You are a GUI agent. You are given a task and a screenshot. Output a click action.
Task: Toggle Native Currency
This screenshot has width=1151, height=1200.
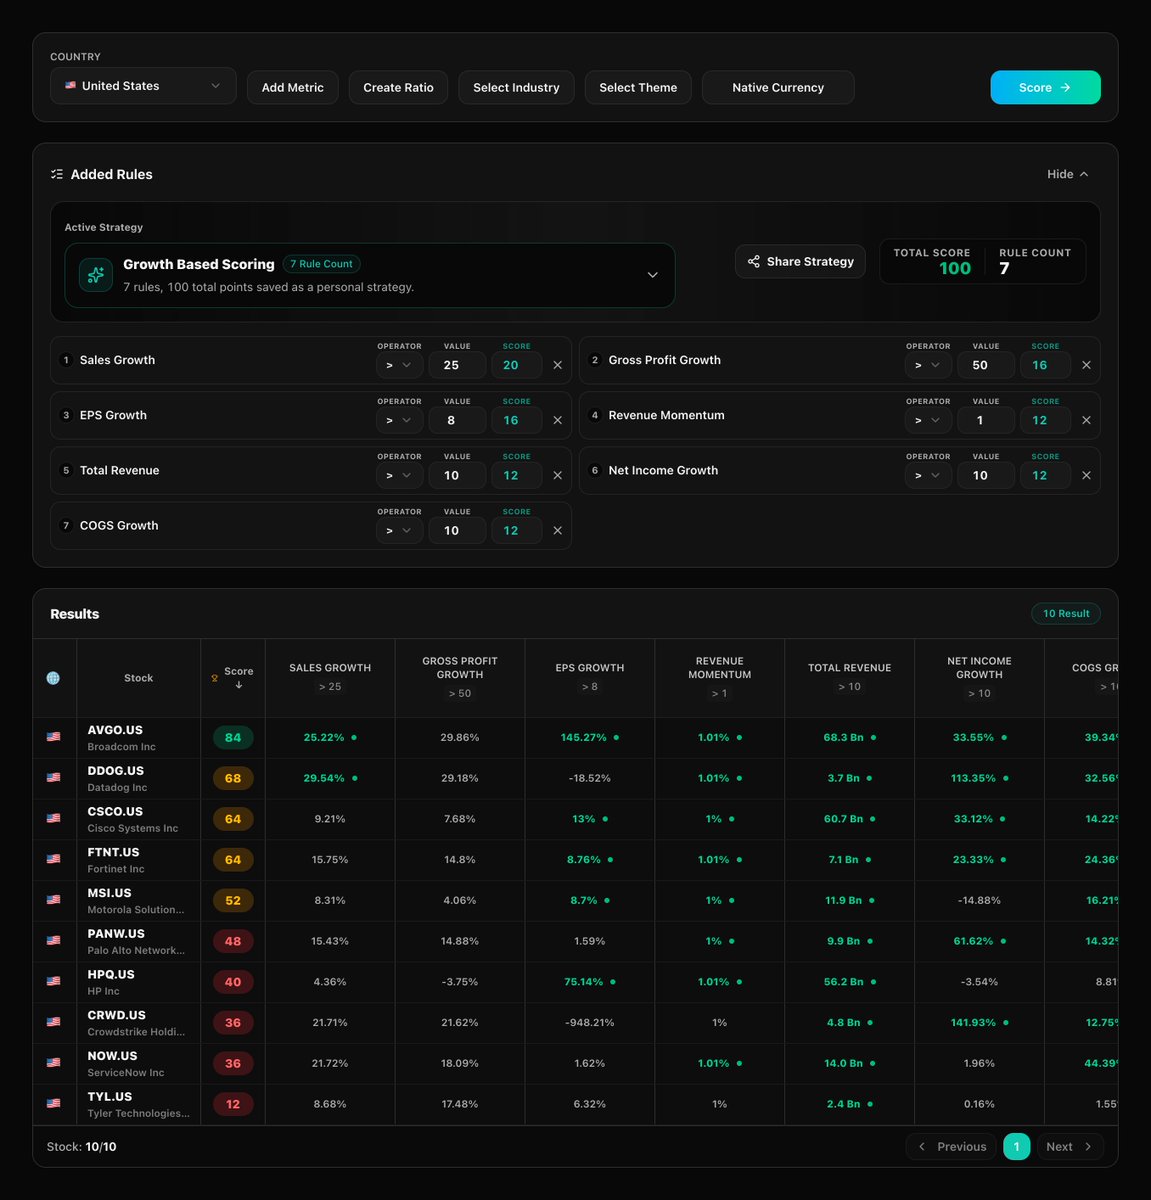coord(778,87)
